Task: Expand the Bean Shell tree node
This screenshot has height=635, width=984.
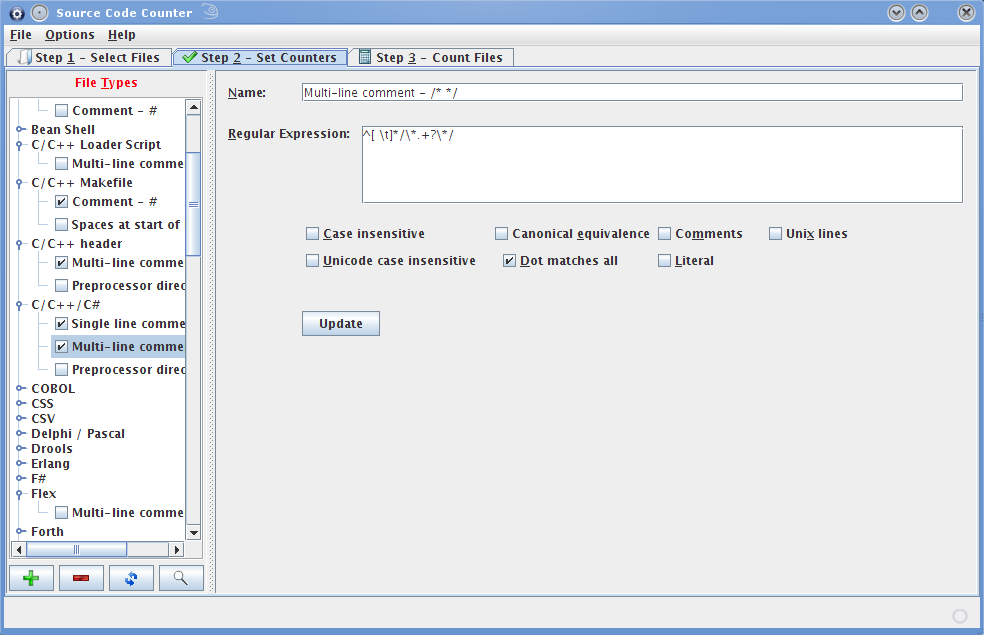Action: (20, 130)
